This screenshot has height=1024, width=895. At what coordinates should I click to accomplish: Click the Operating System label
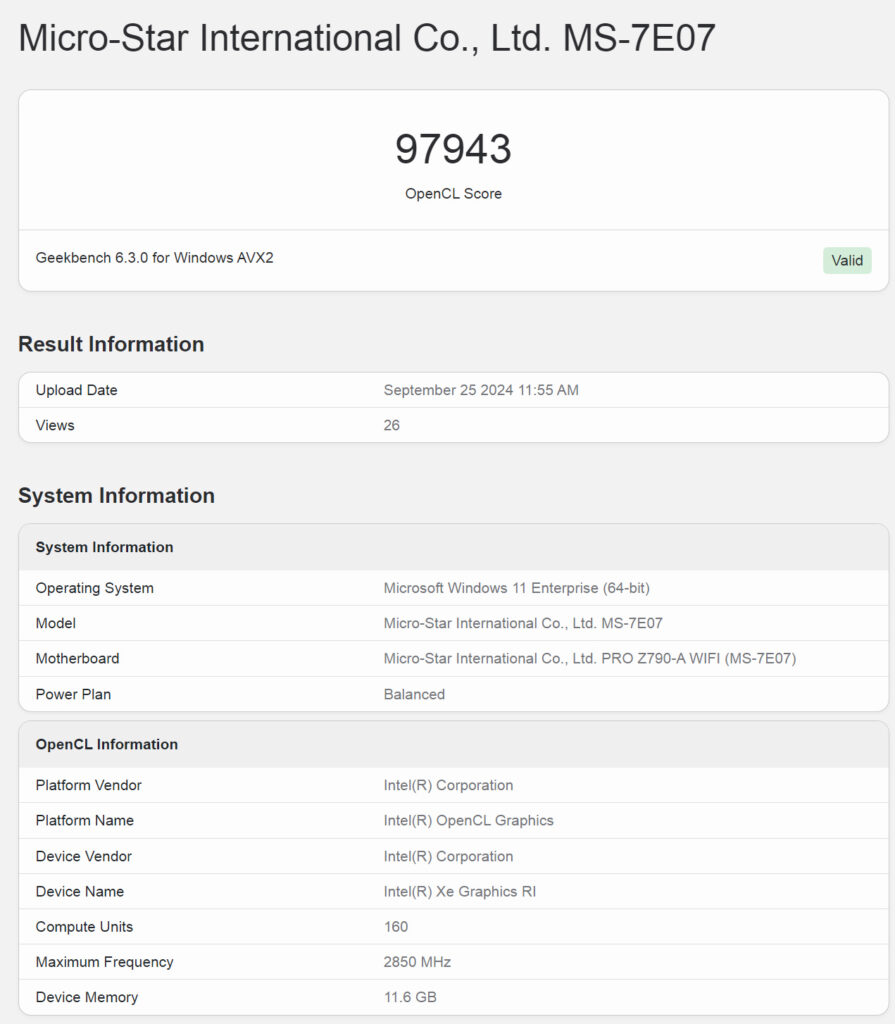click(x=95, y=588)
